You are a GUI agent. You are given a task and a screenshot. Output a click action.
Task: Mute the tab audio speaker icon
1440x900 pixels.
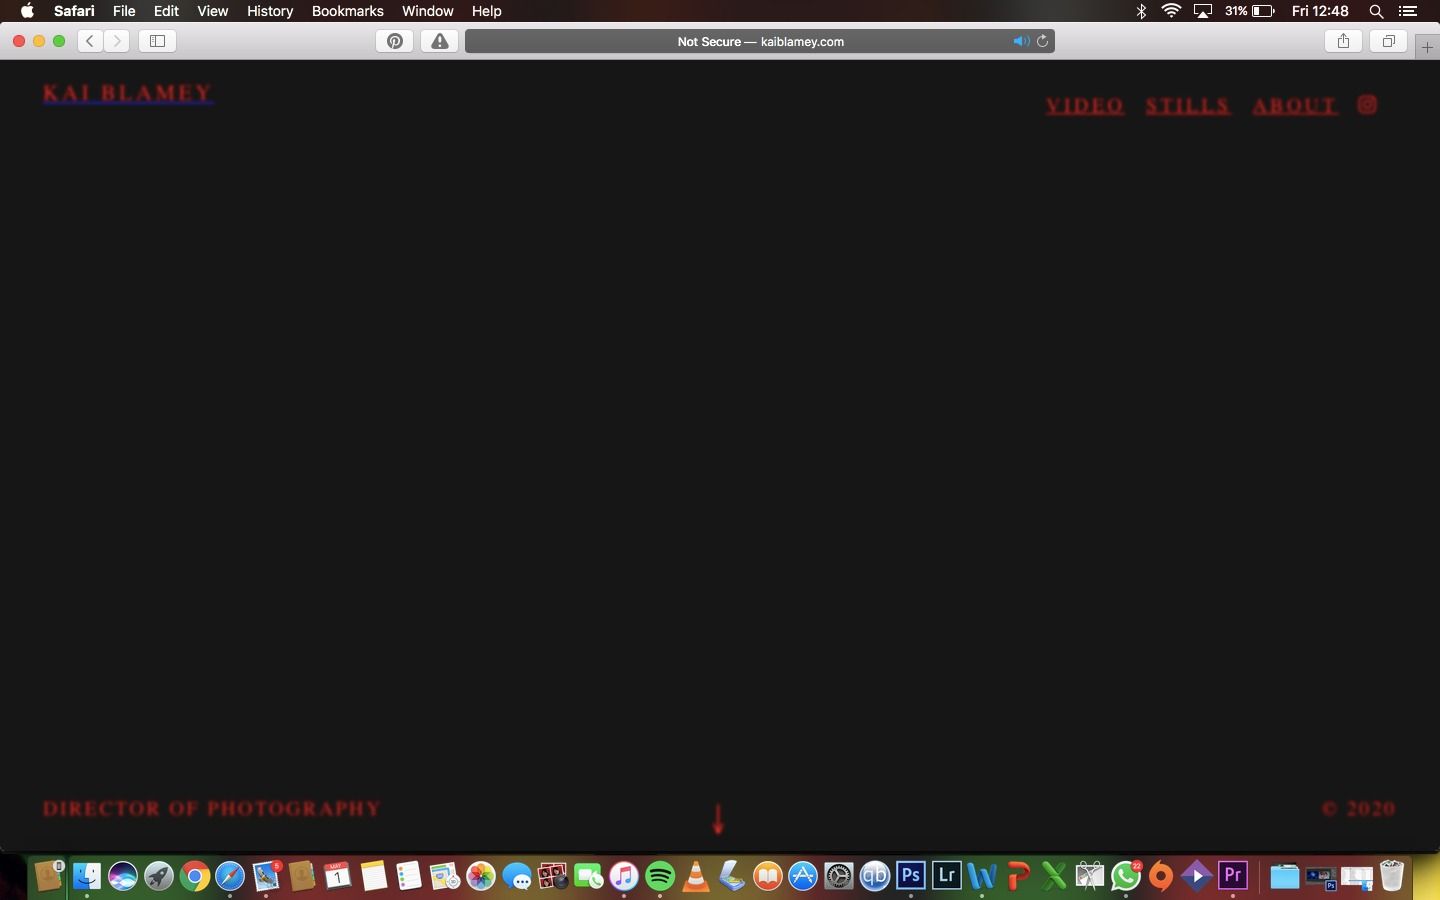coord(1019,41)
